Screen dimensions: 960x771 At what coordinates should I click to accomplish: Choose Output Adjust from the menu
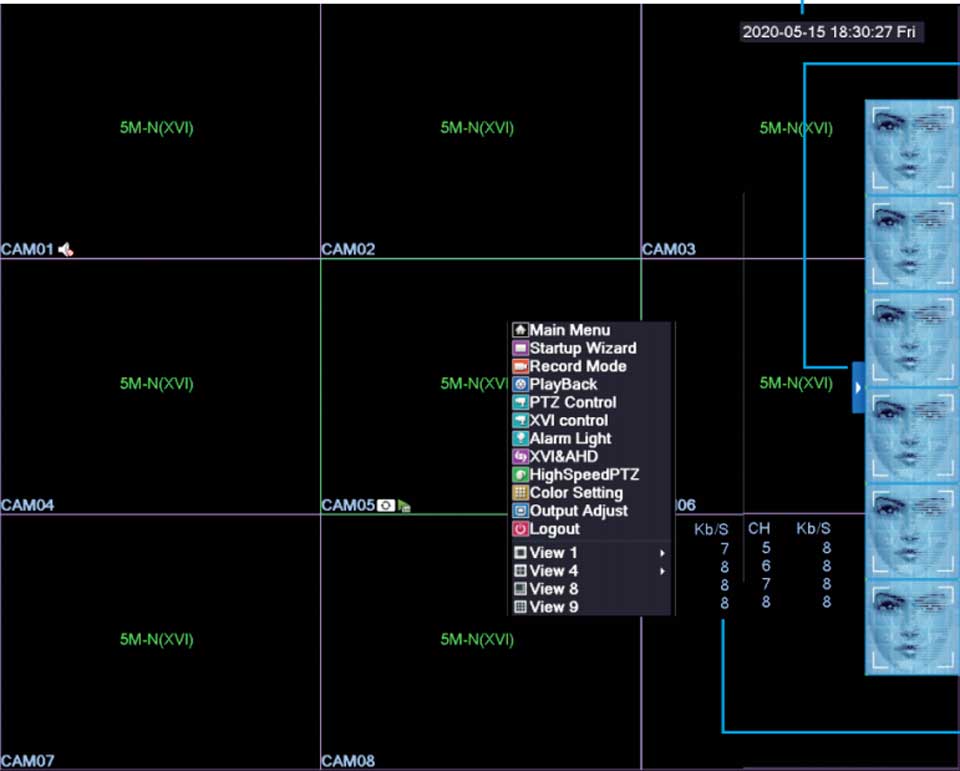pos(578,511)
